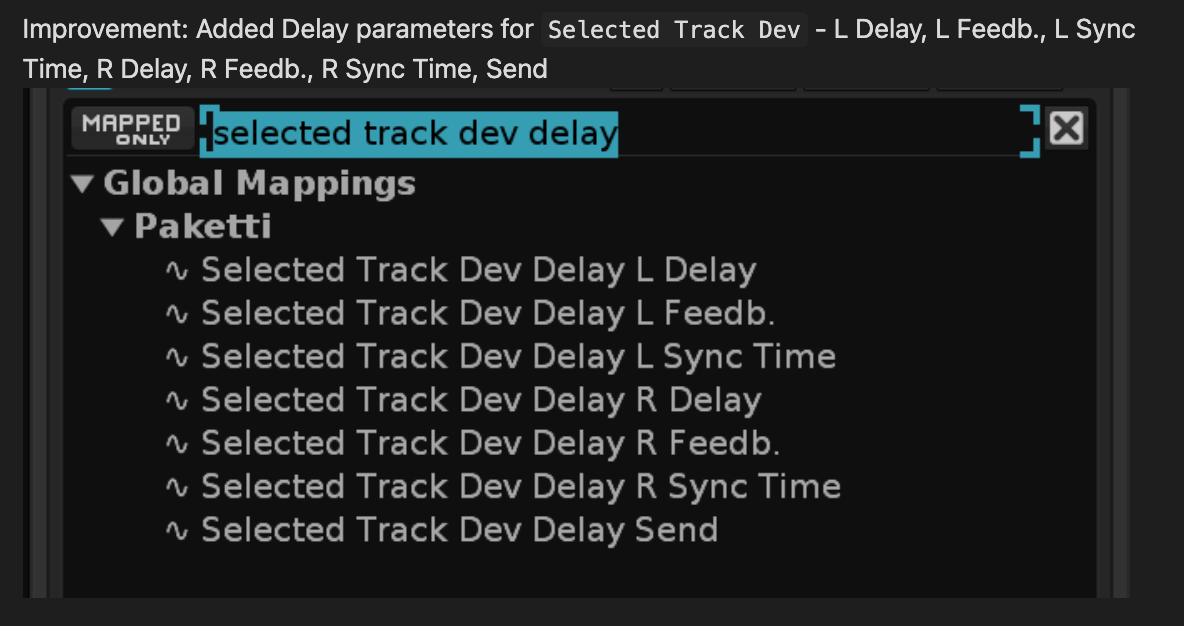Clear the search with the X button
Viewport: 1184px width, 626px height.
(1066, 128)
